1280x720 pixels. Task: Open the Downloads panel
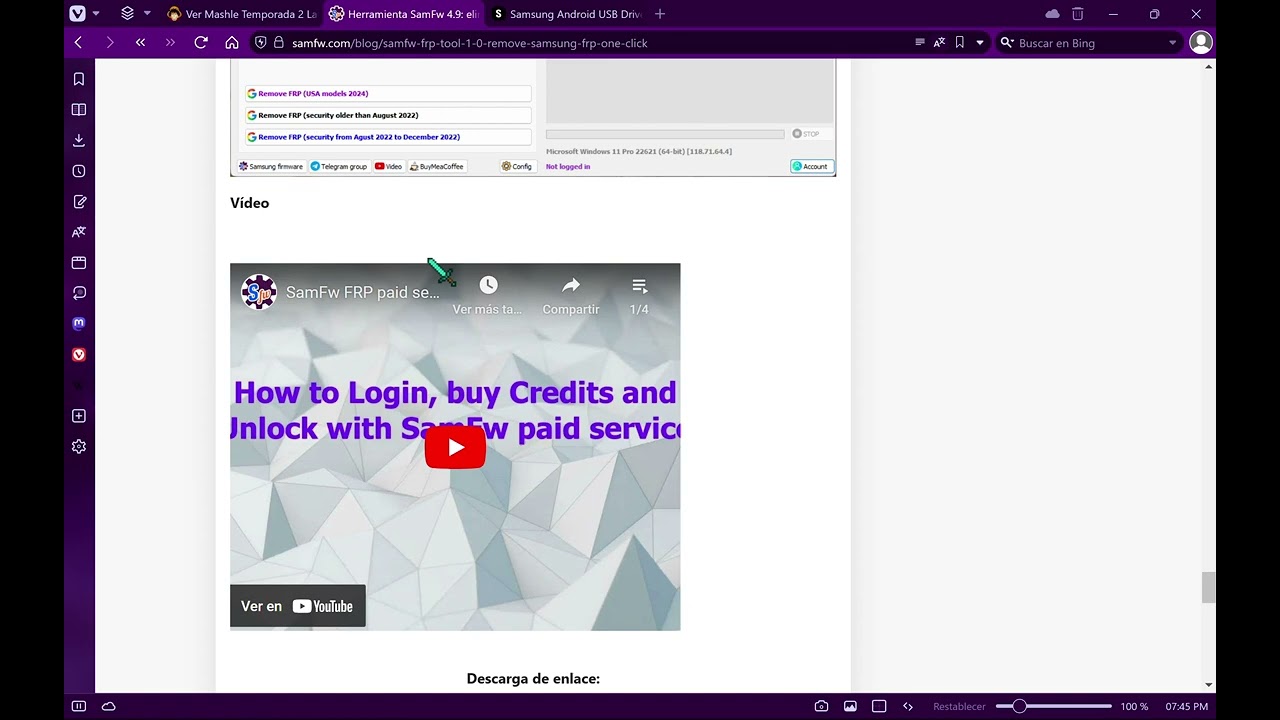click(x=79, y=140)
